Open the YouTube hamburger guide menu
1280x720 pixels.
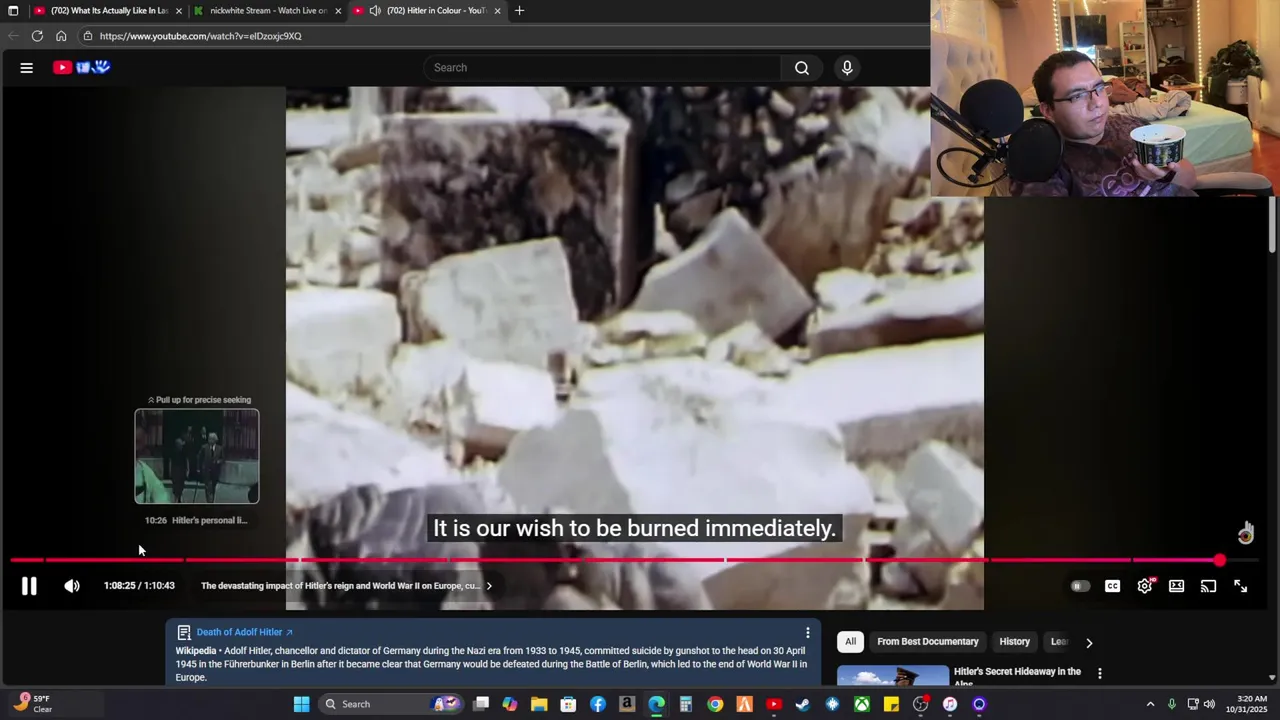(27, 68)
